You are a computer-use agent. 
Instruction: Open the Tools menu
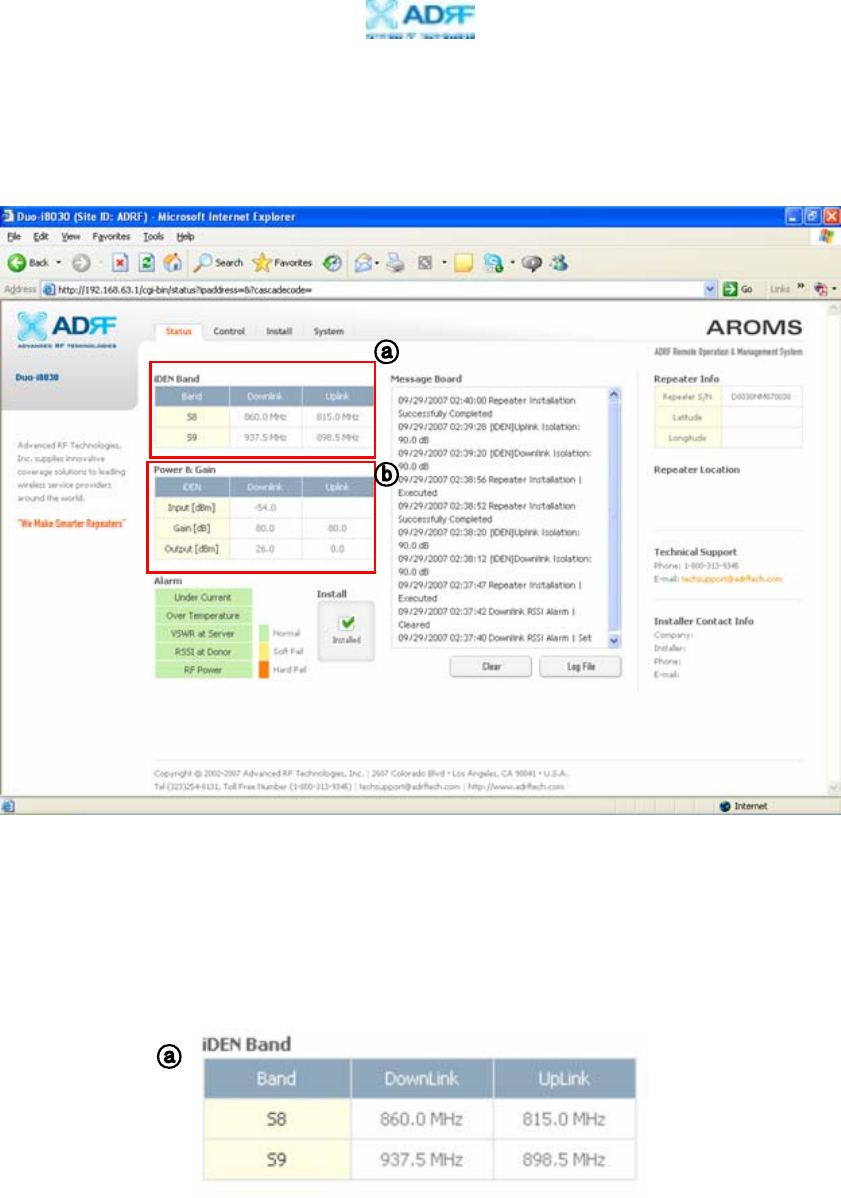pos(154,237)
